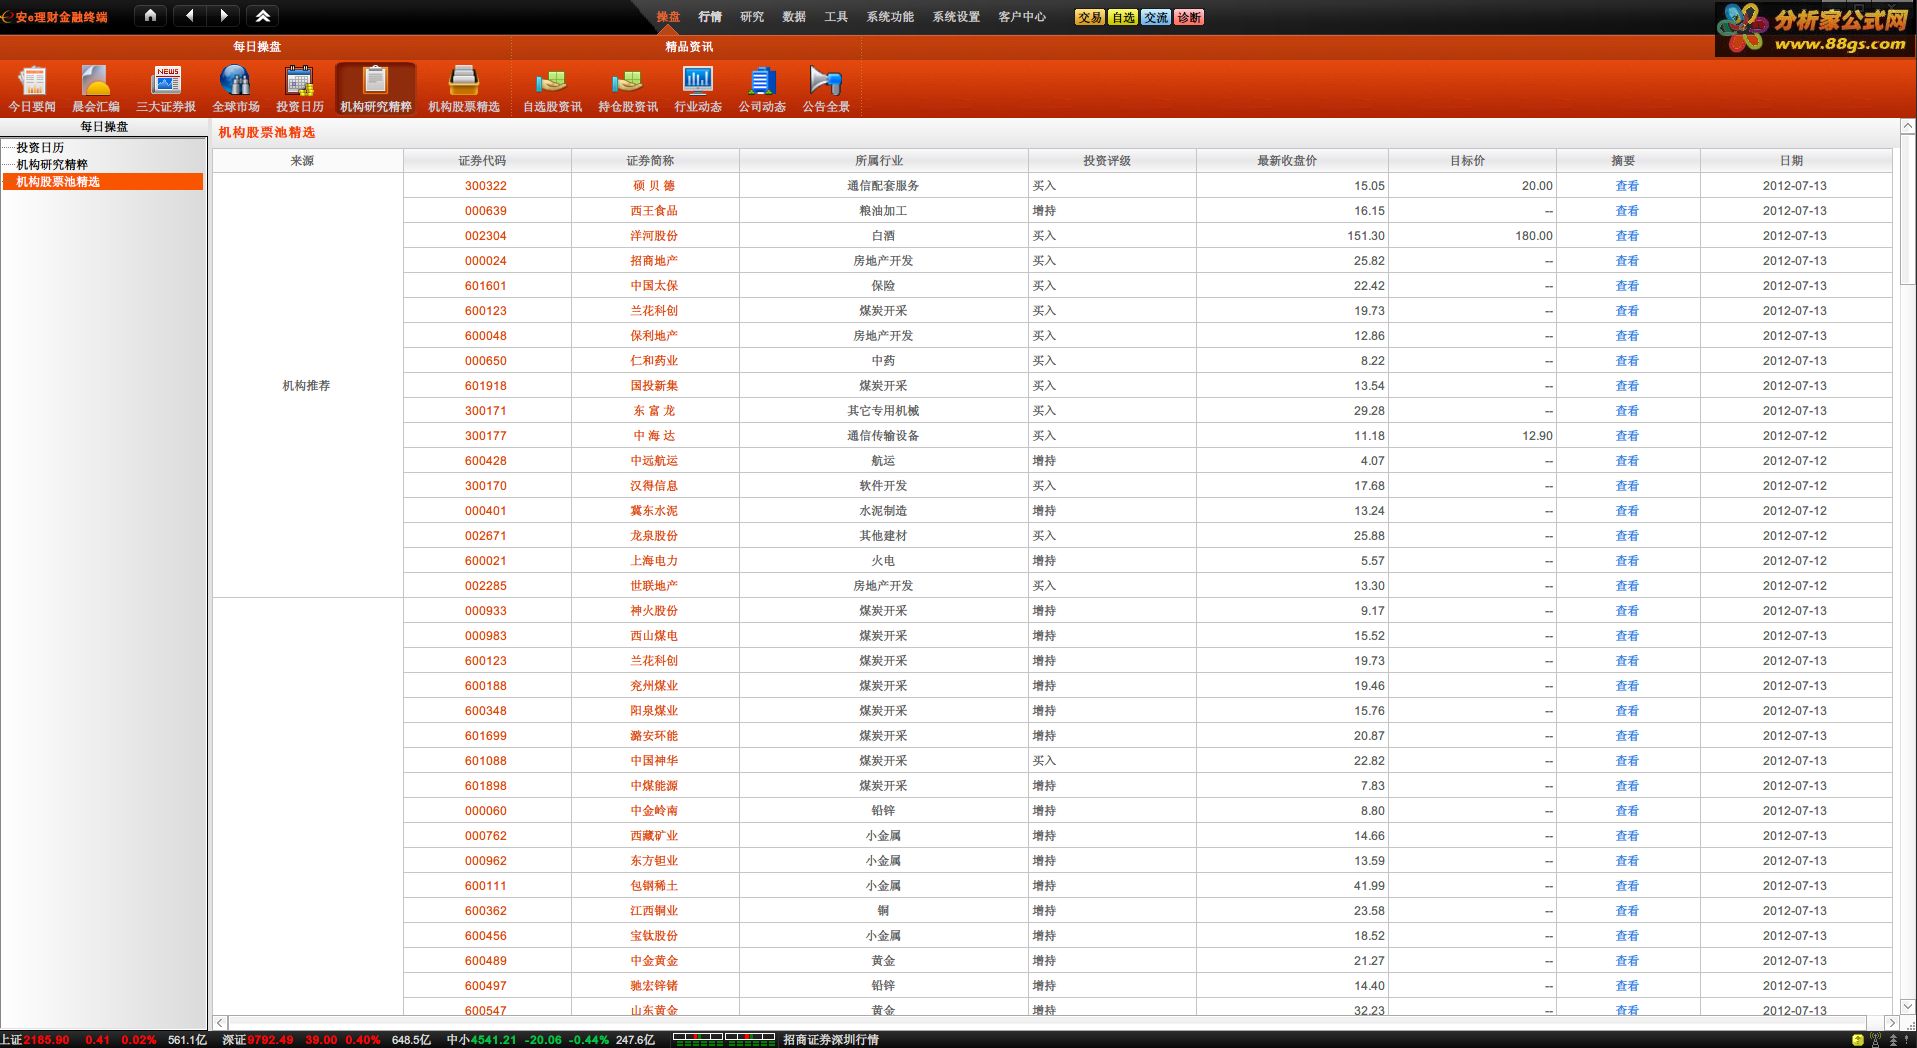Click 查看 link for 中国太保 row

(x=1627, y=286)
